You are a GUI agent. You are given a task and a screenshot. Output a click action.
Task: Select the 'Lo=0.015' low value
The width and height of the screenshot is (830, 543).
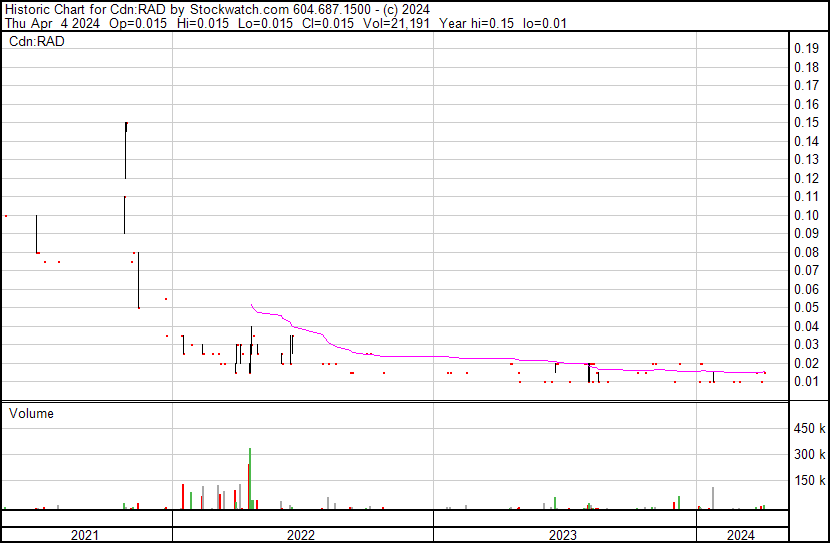[x=265, y=23]
